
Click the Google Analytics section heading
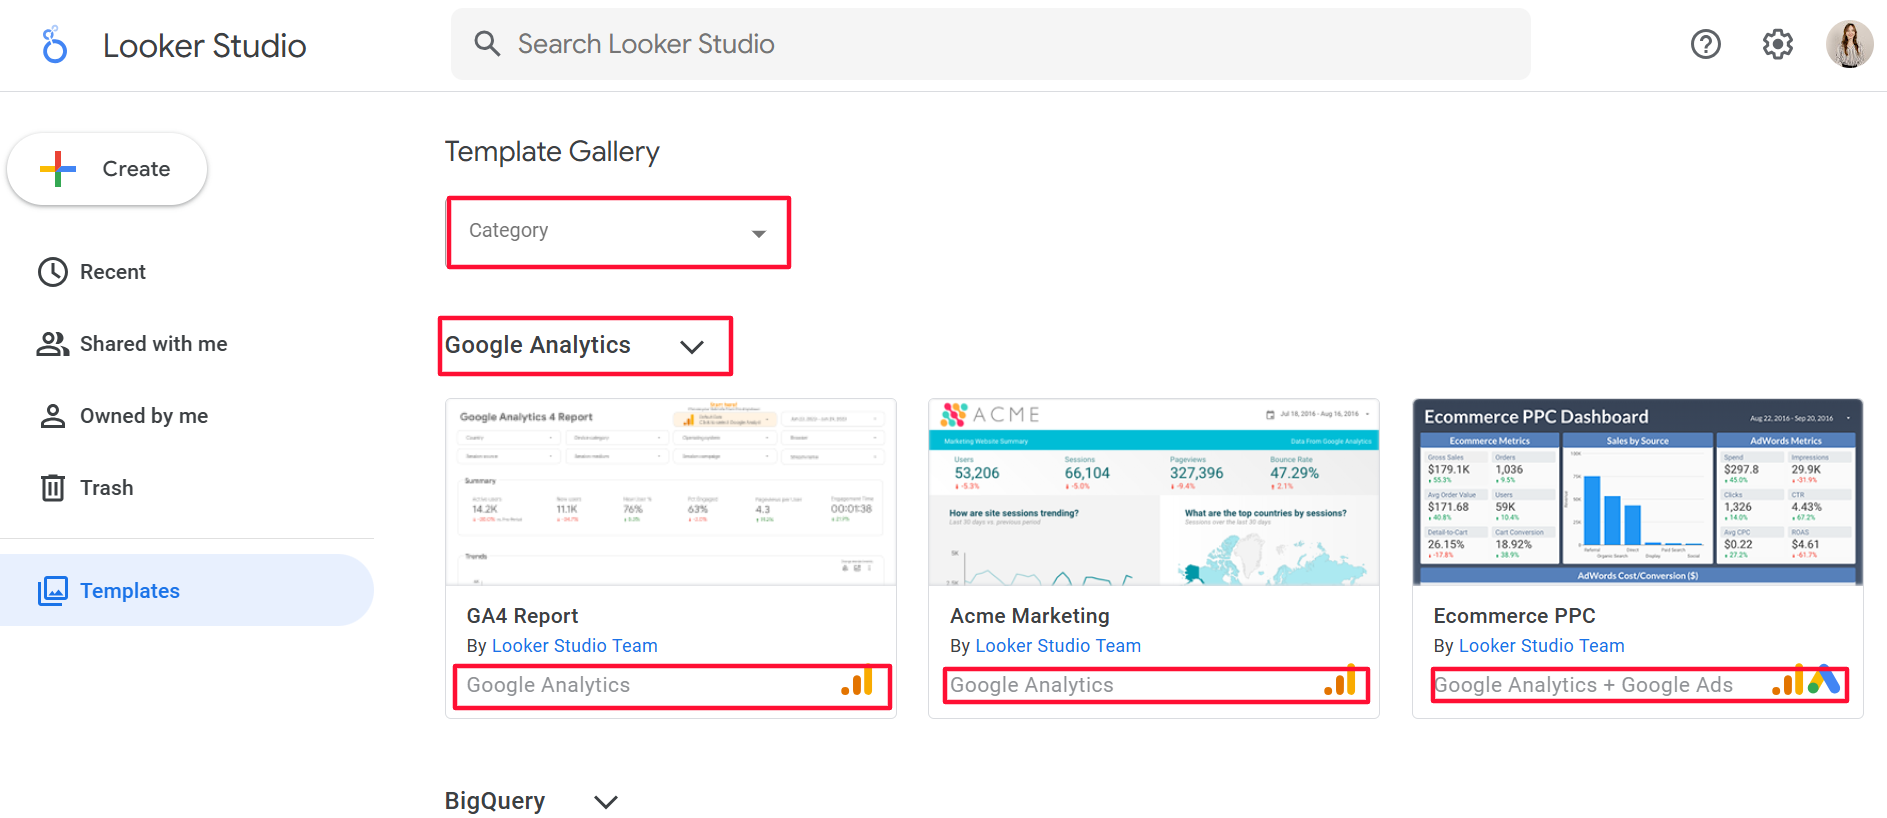(x=538, y=345)
